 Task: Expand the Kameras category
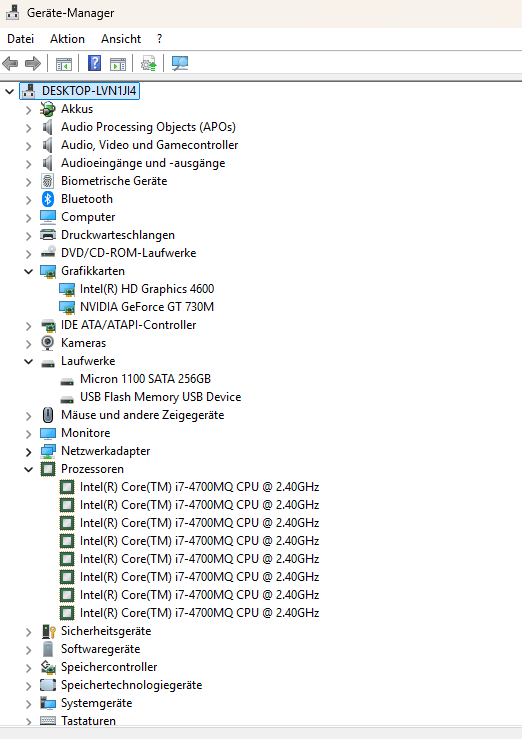29,344
